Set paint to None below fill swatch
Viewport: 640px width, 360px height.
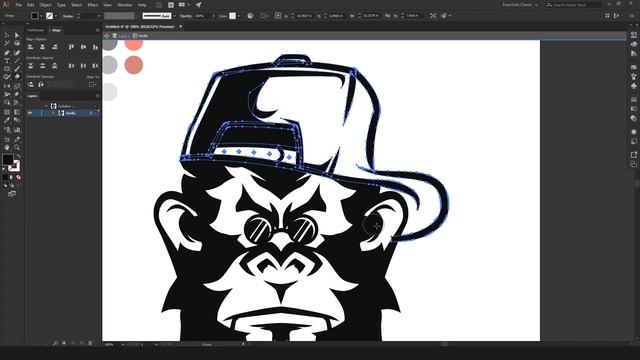(18, 178)
